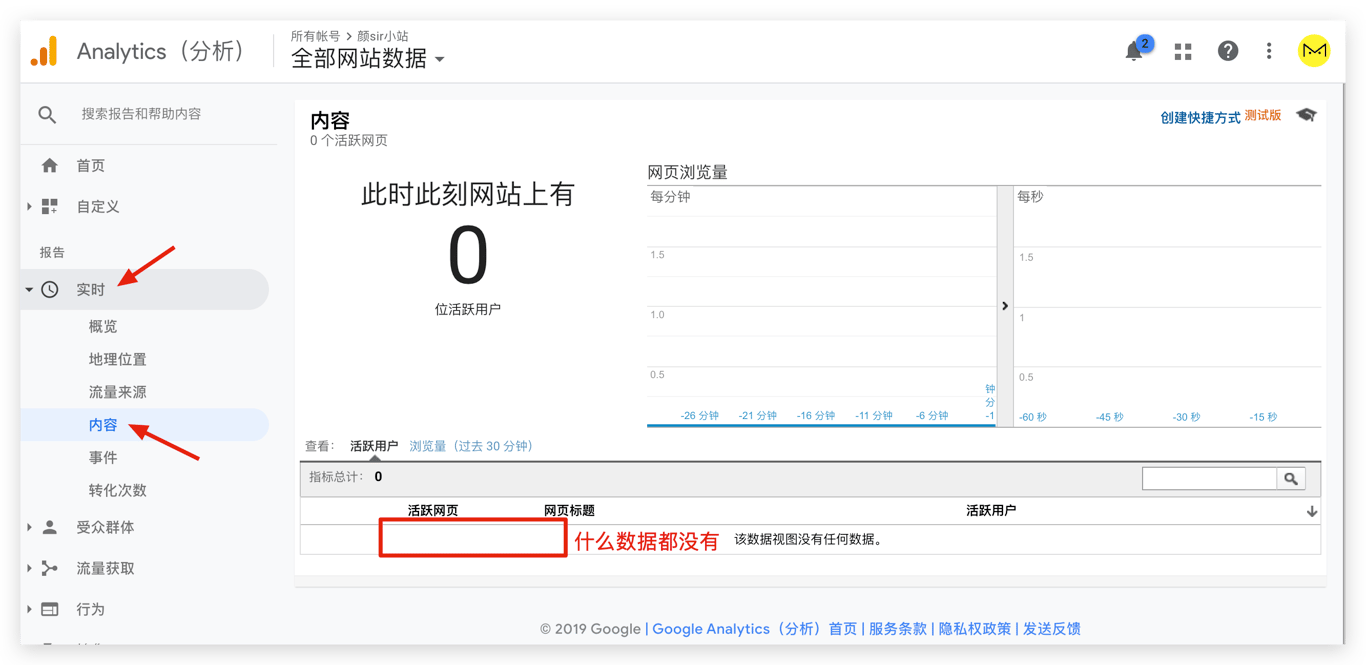Click the 每分钟 chart label
1366x665 pixels.
pos(671,197)
